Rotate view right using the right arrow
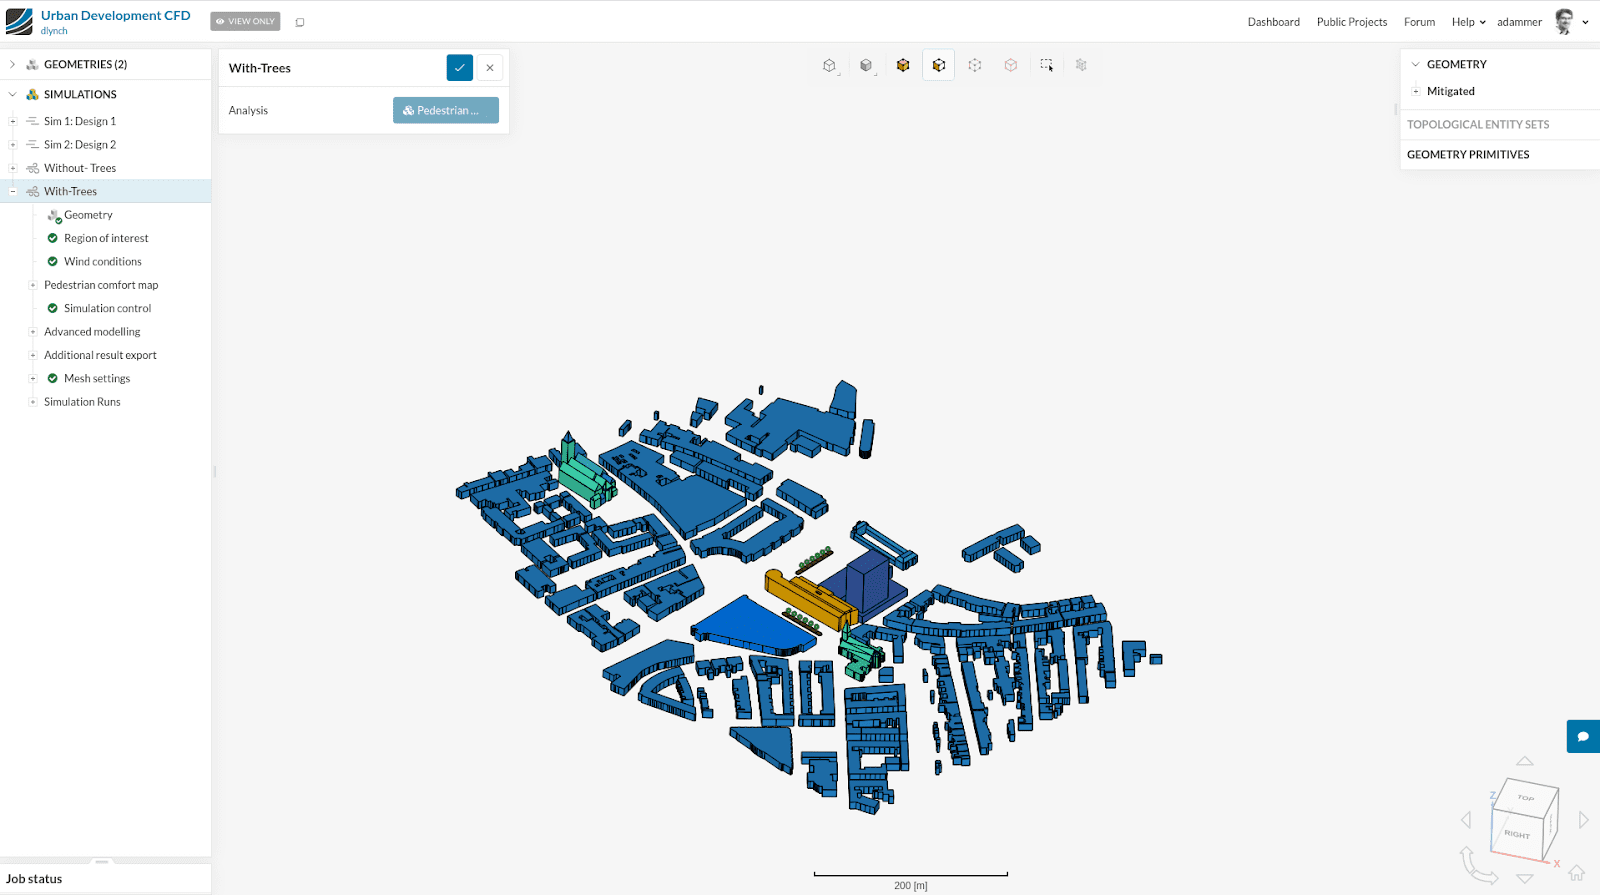 point(1583,820)
